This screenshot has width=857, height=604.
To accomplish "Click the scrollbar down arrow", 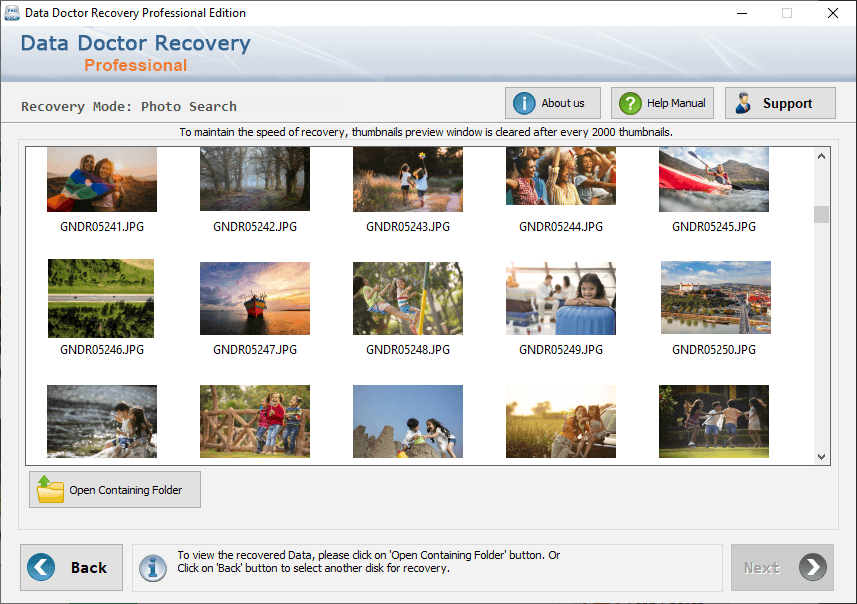I will point(821,456).
